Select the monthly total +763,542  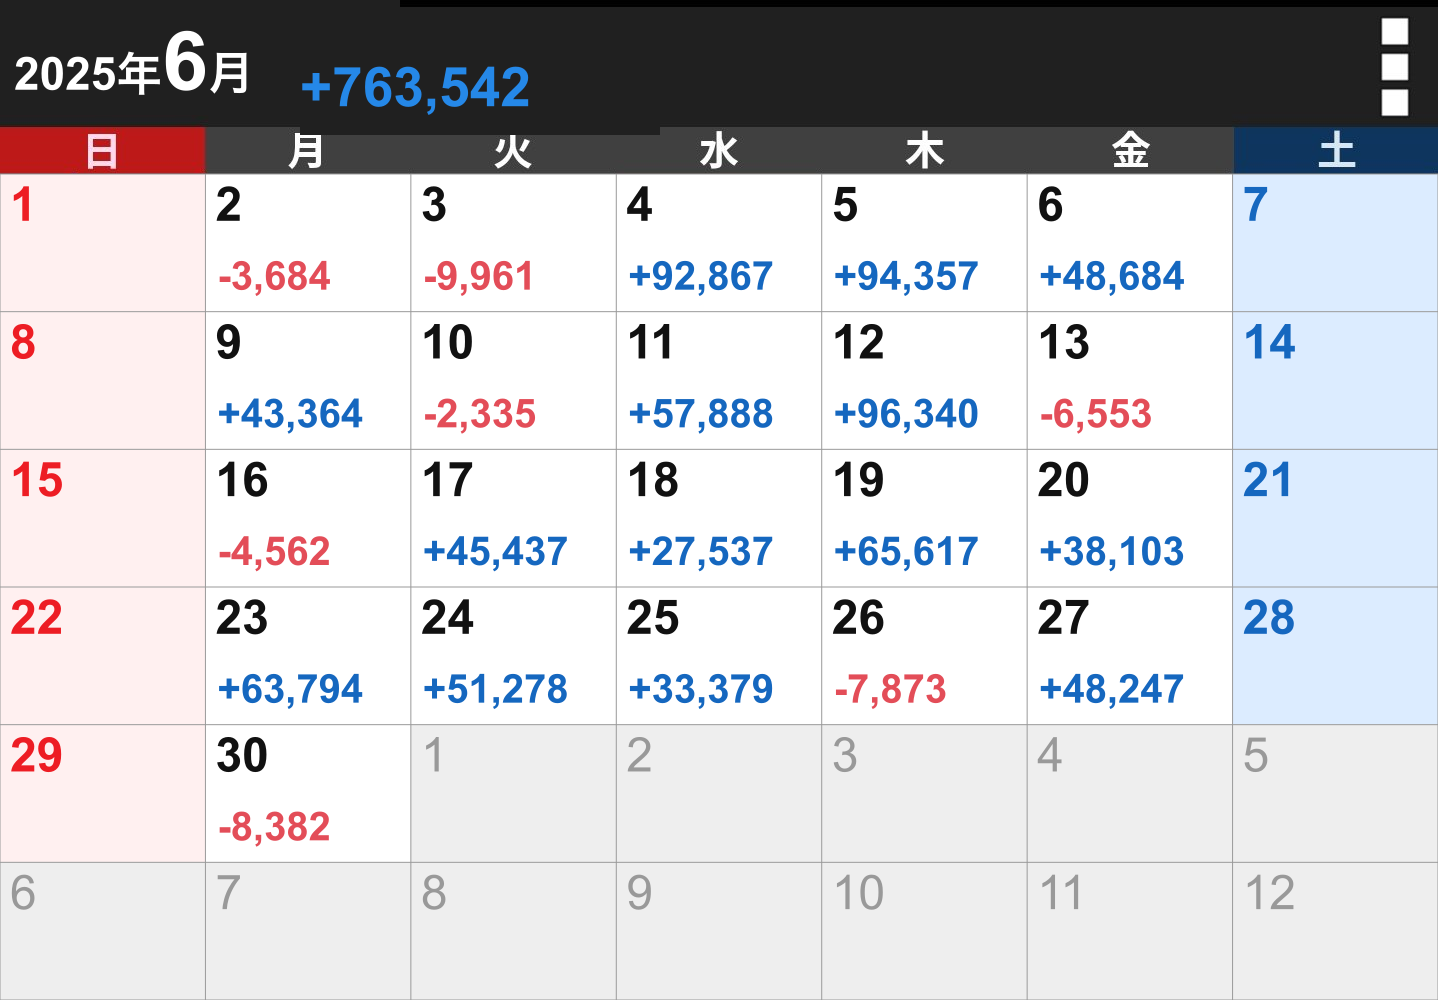tap(415, 87)
